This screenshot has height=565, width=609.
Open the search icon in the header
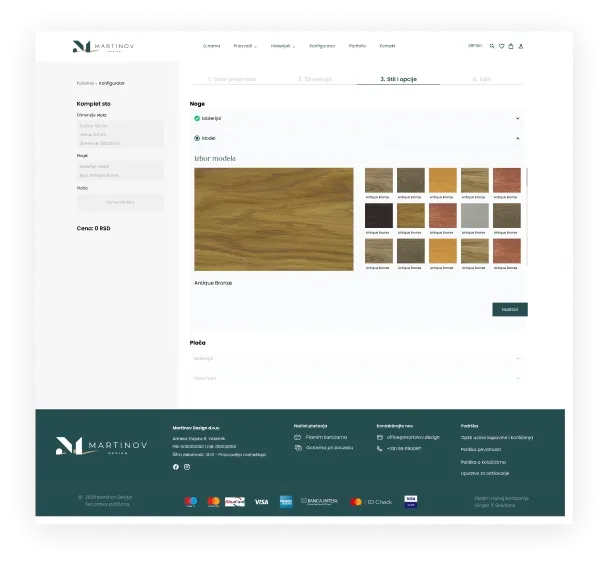pos(492,46)
